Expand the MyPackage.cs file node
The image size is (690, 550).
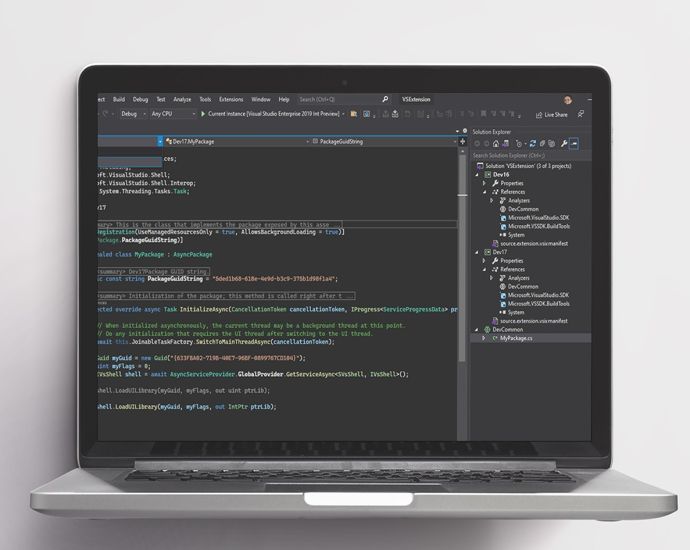pos(484,338)
